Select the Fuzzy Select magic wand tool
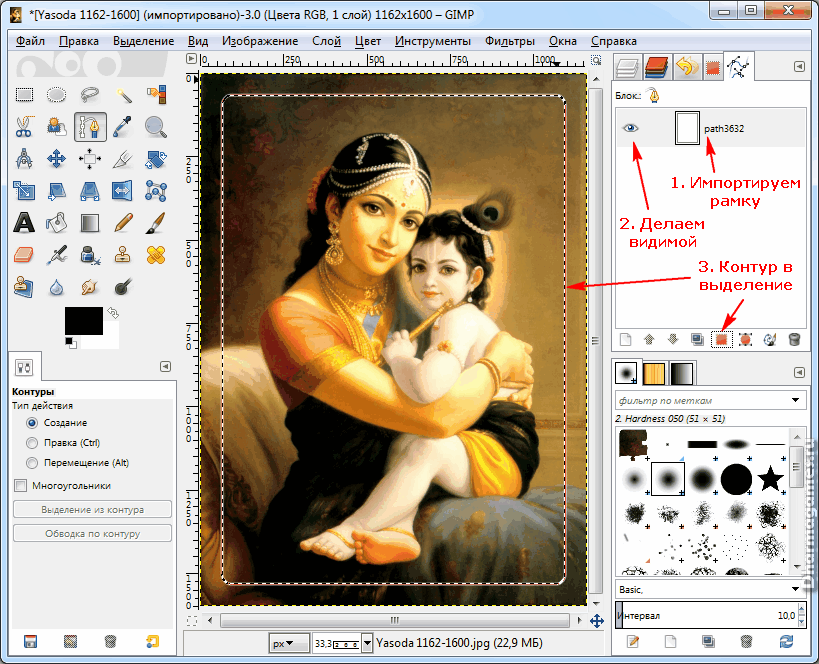 (123, 95)
